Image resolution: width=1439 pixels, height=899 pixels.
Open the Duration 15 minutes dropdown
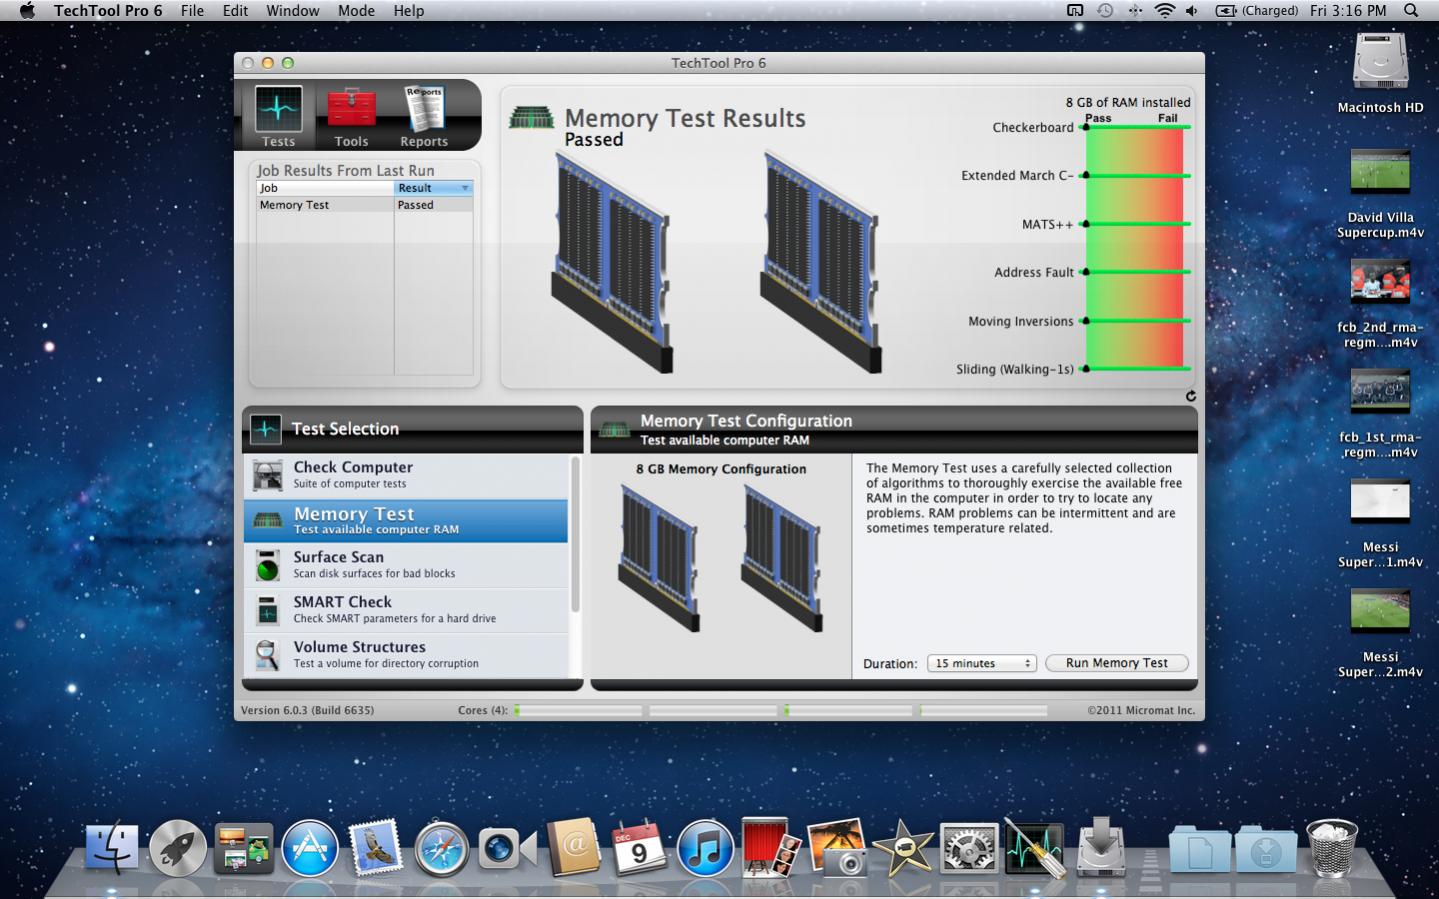click(982, 663)
